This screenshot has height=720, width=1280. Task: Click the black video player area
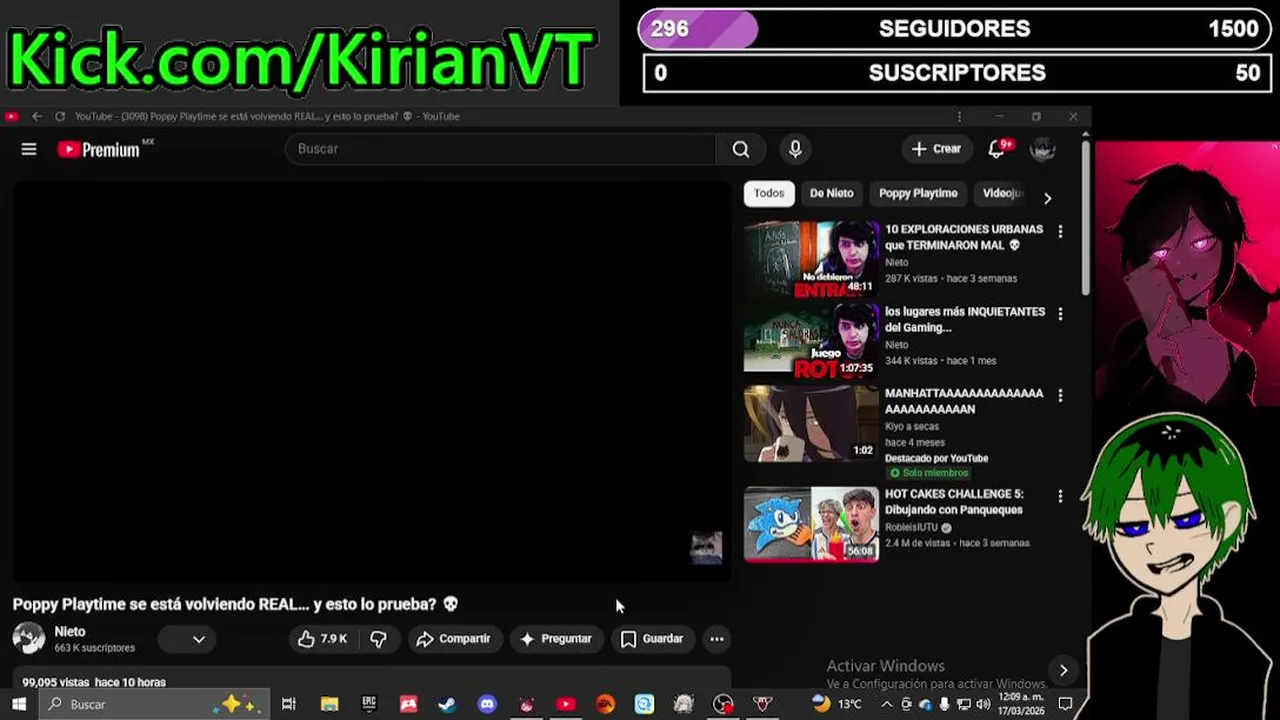tap(372, 380)
